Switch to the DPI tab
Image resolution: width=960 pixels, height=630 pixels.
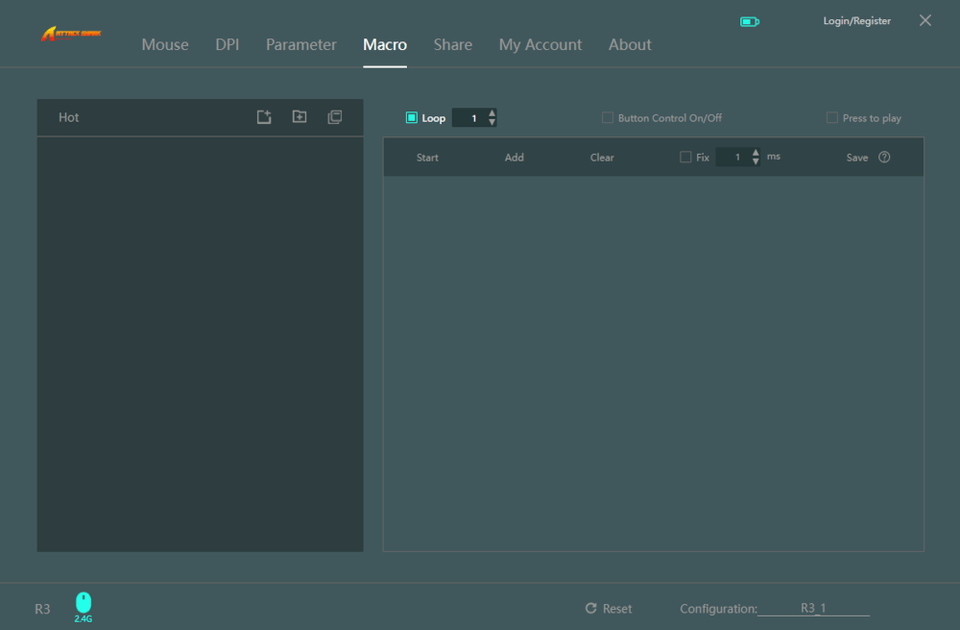click(227, 44)
